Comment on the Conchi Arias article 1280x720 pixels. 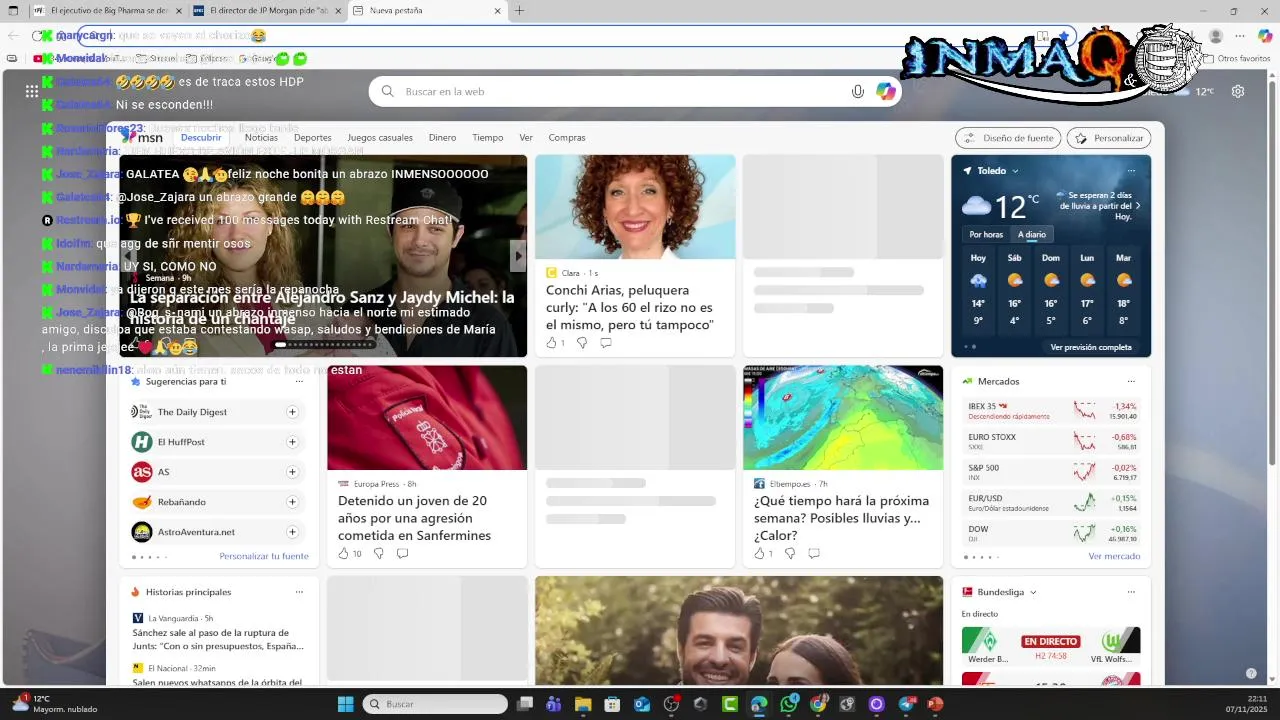point(606,343)
